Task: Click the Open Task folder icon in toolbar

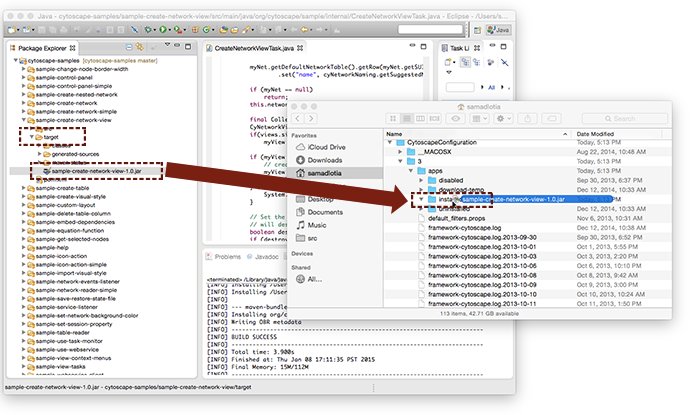Action: (x=234, y=30)
